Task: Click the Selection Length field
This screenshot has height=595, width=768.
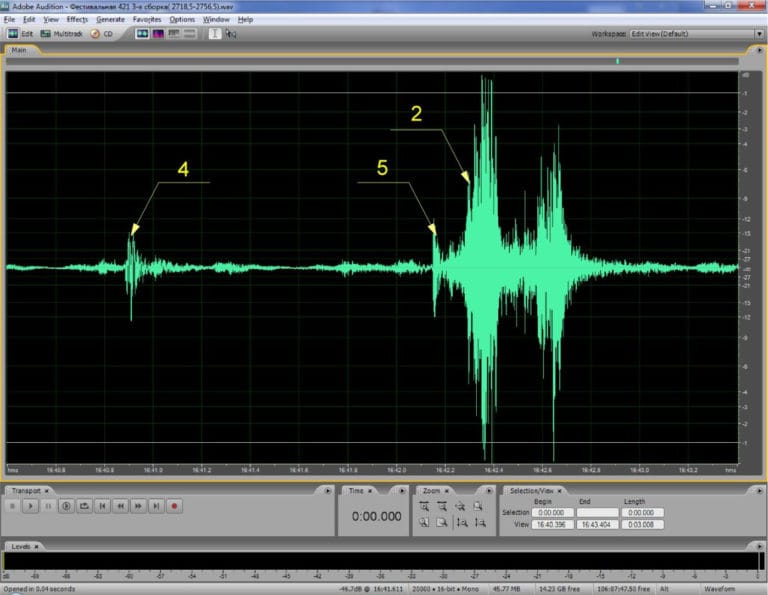Action: 643,513
